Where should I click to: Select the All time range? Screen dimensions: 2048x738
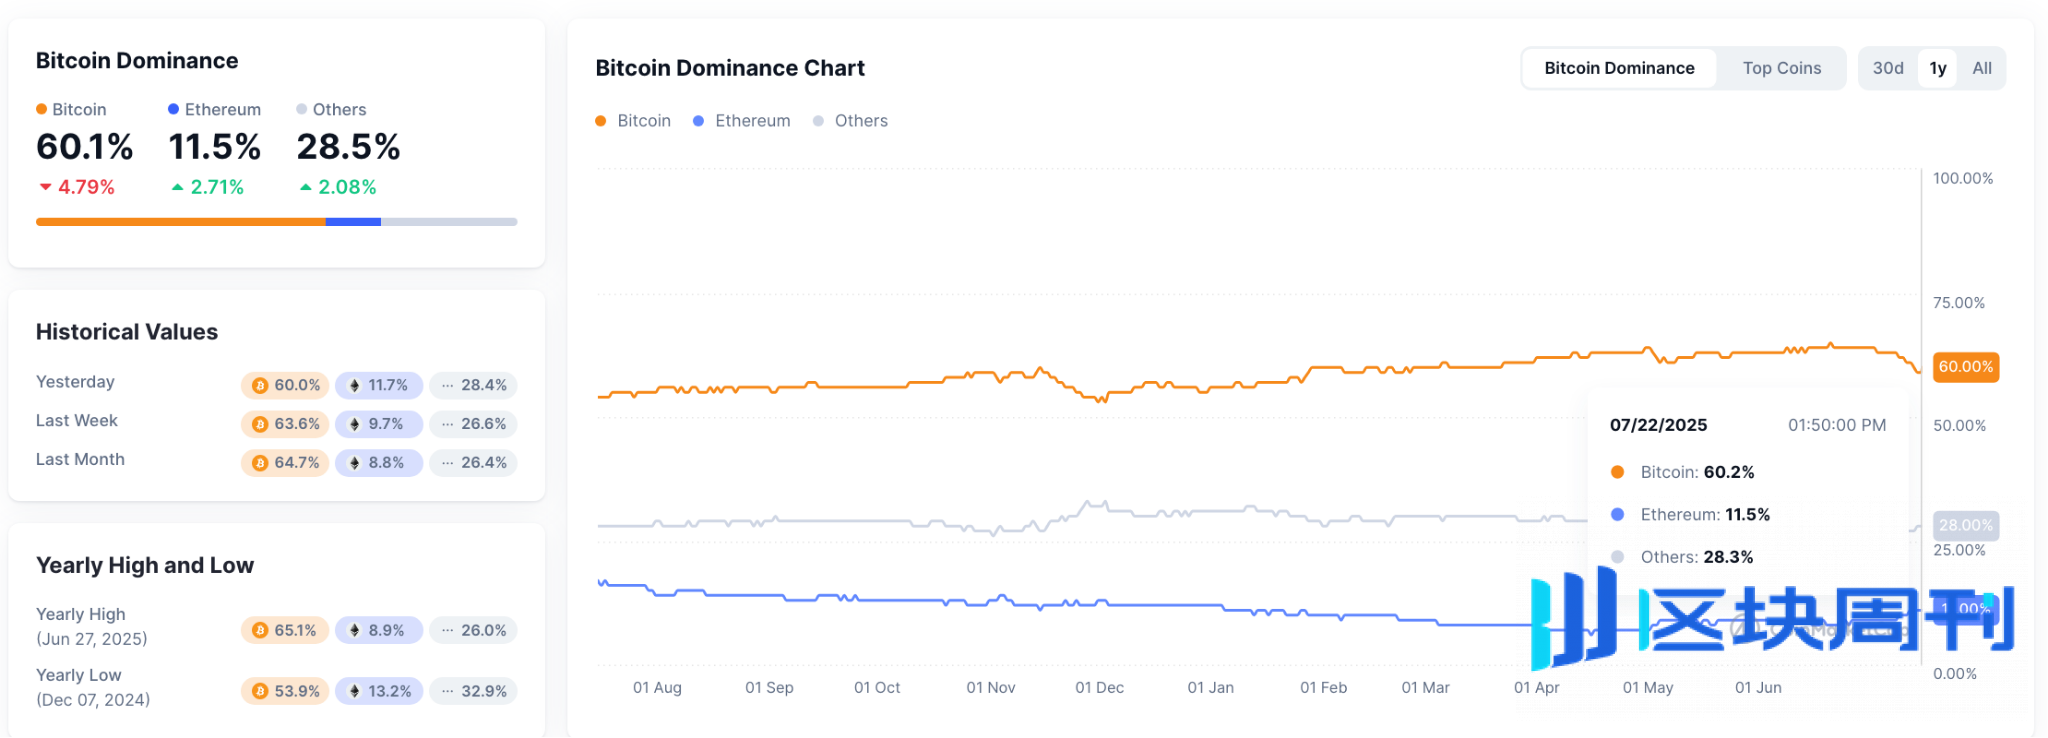[x=1982, y=68]
